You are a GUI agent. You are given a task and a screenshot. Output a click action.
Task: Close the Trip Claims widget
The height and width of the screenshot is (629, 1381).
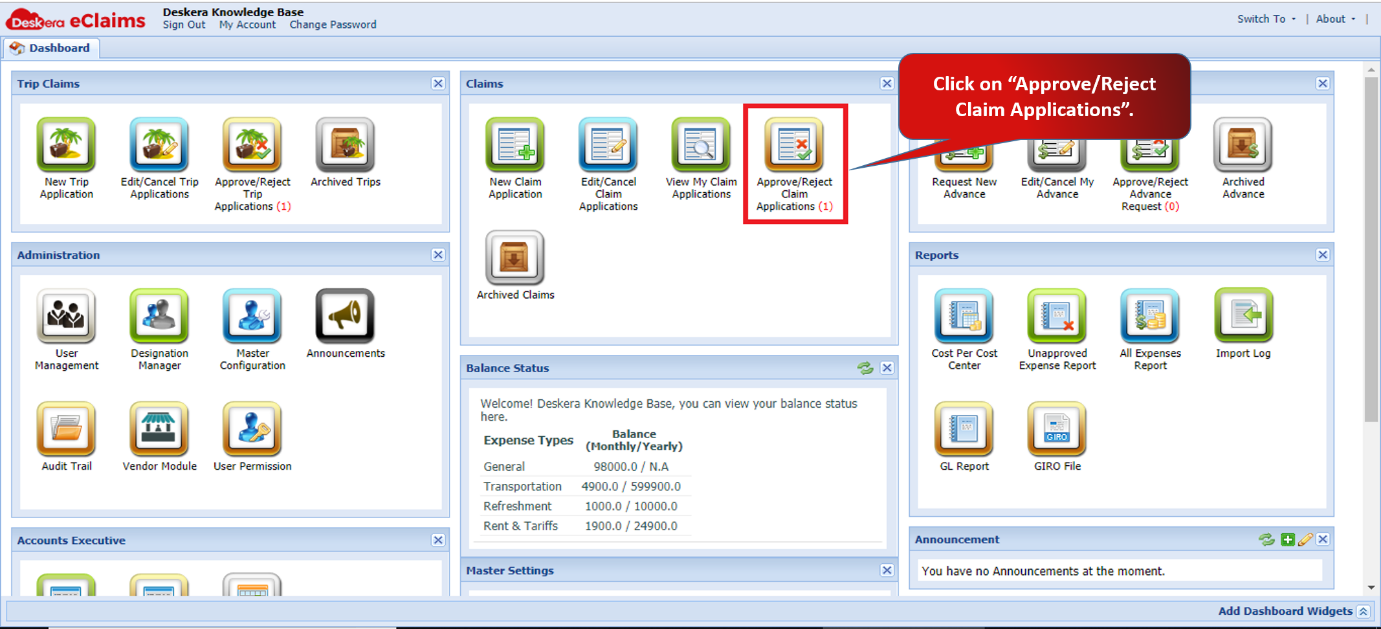pyautogui.click(x=438, y=84)
